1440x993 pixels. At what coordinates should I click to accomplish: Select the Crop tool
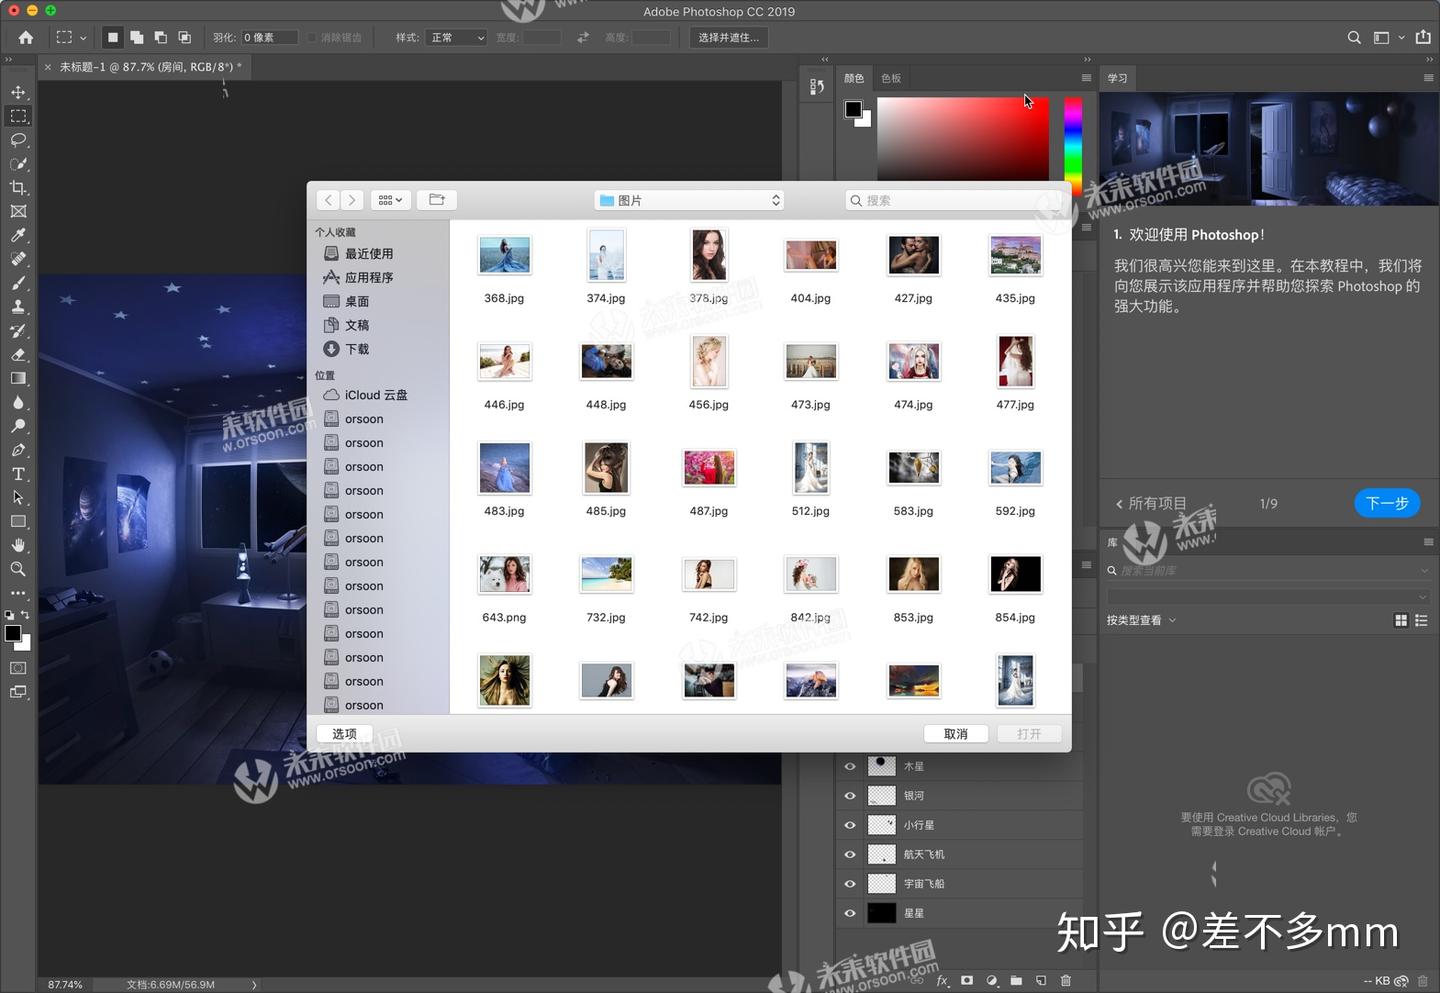click(x=18, y=188)
